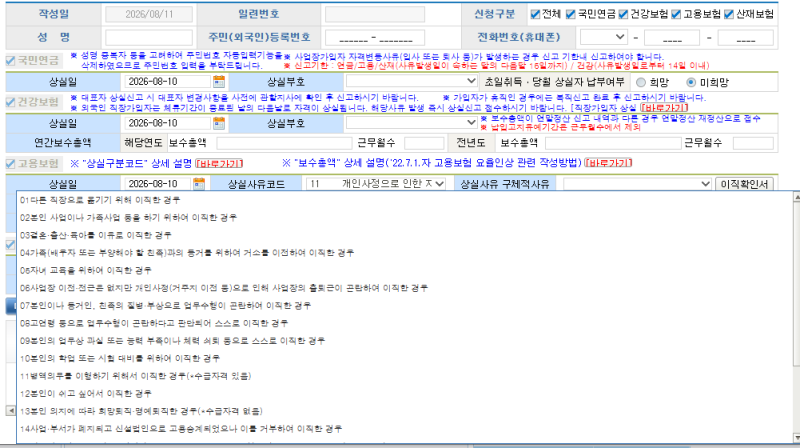Toggle the 국민연금 checkbox in 신청구분
Screen dimensions: 800x448
tap(570, 14)
